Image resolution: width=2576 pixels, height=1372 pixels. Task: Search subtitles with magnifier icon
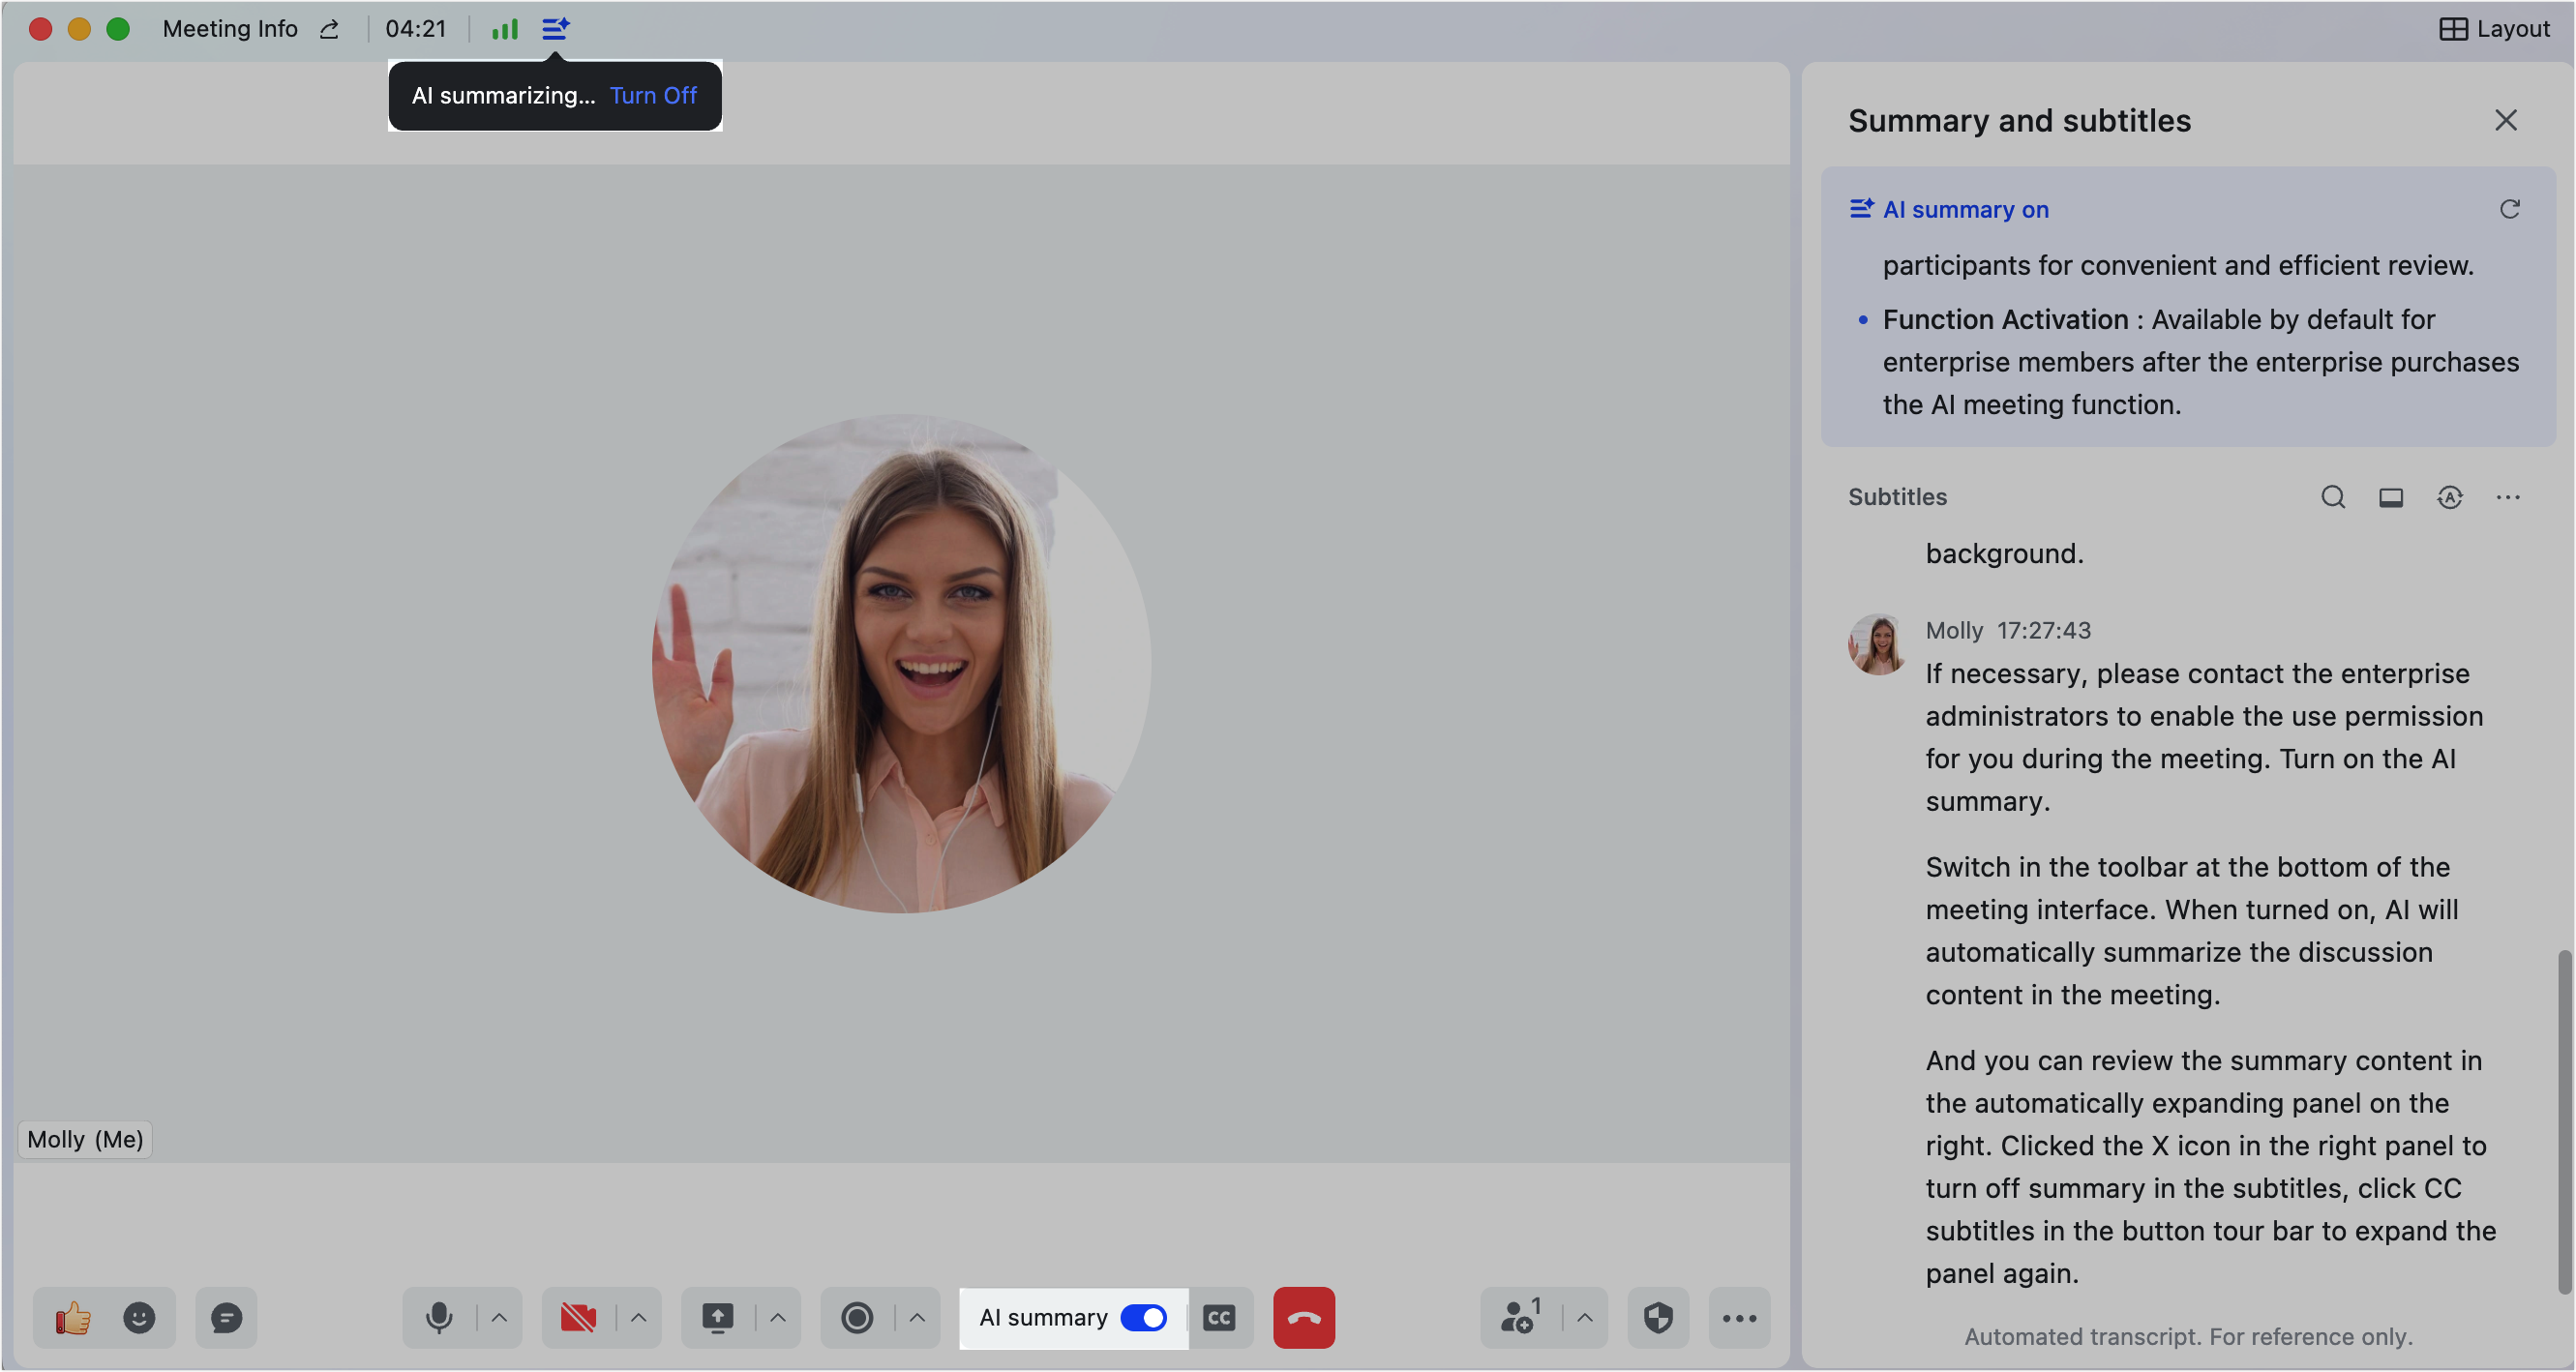click(2333, 497)
